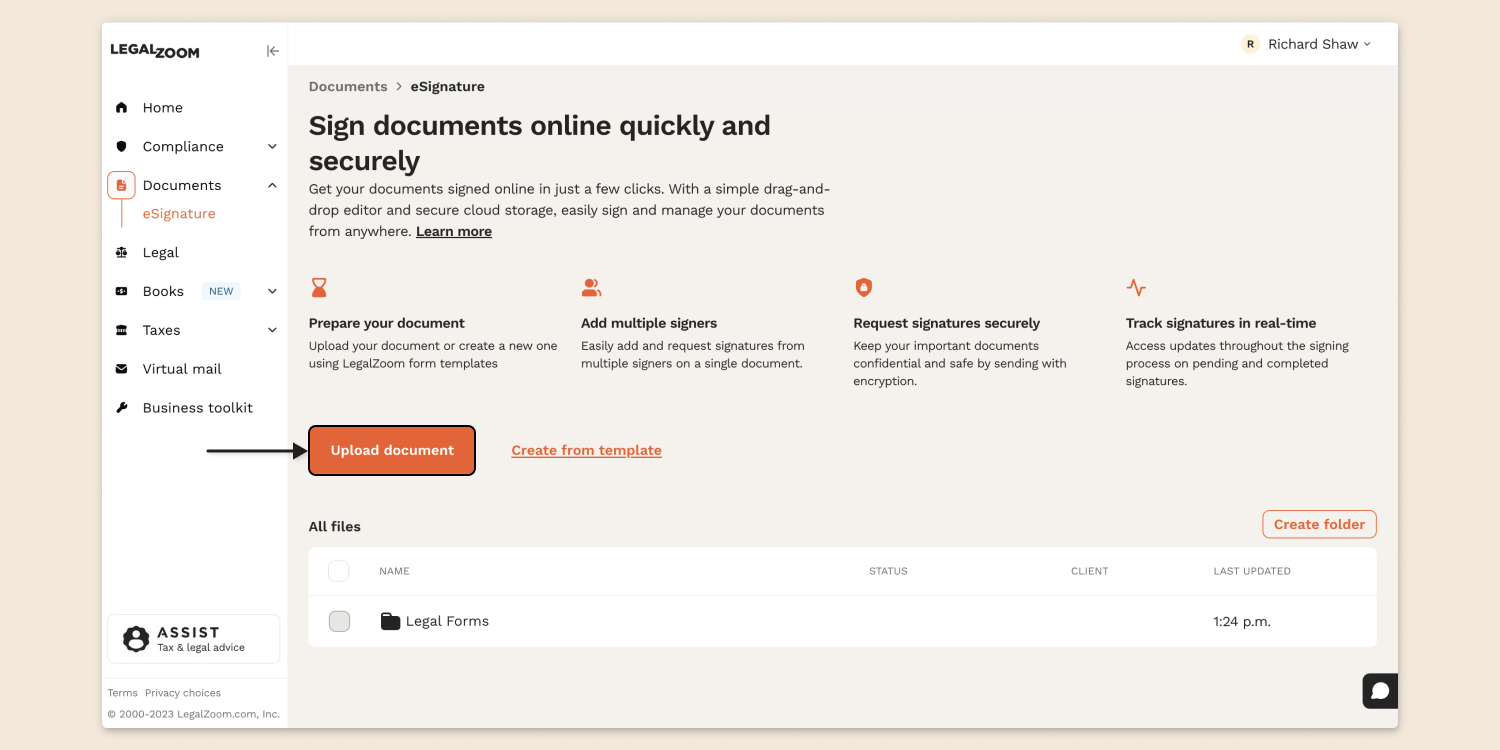1500x750 pixels.
Task: Open the chat support bubble
Action: click(1379, 690)
